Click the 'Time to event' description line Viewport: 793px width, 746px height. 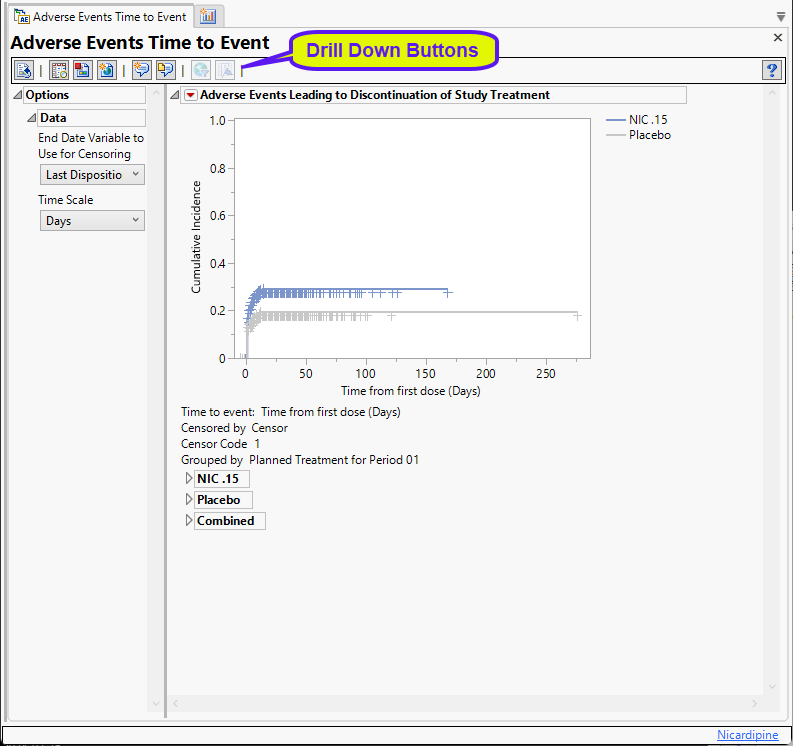pyautogui.click(x=291, y=412)
